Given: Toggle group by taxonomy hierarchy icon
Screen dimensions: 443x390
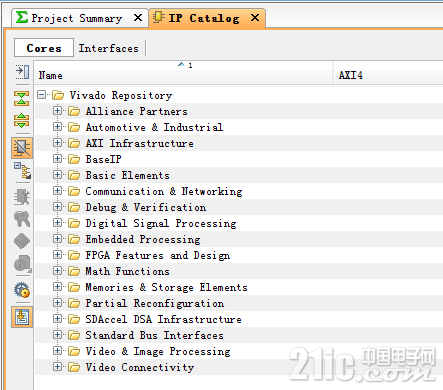Looking at the screenshot, I should pos(22,171).
